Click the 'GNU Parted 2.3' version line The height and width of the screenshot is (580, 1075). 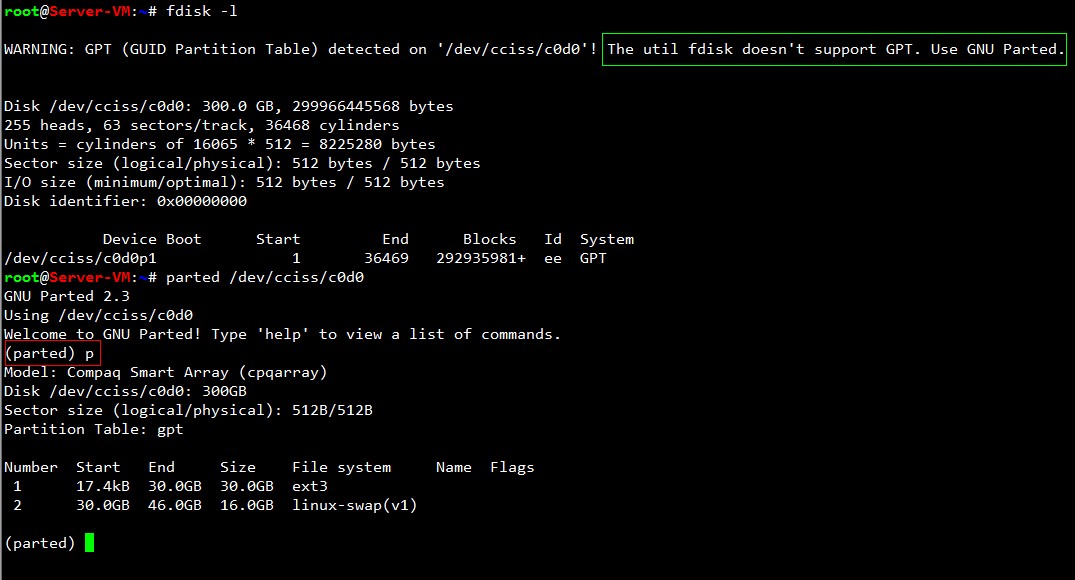tap(67, 296)
